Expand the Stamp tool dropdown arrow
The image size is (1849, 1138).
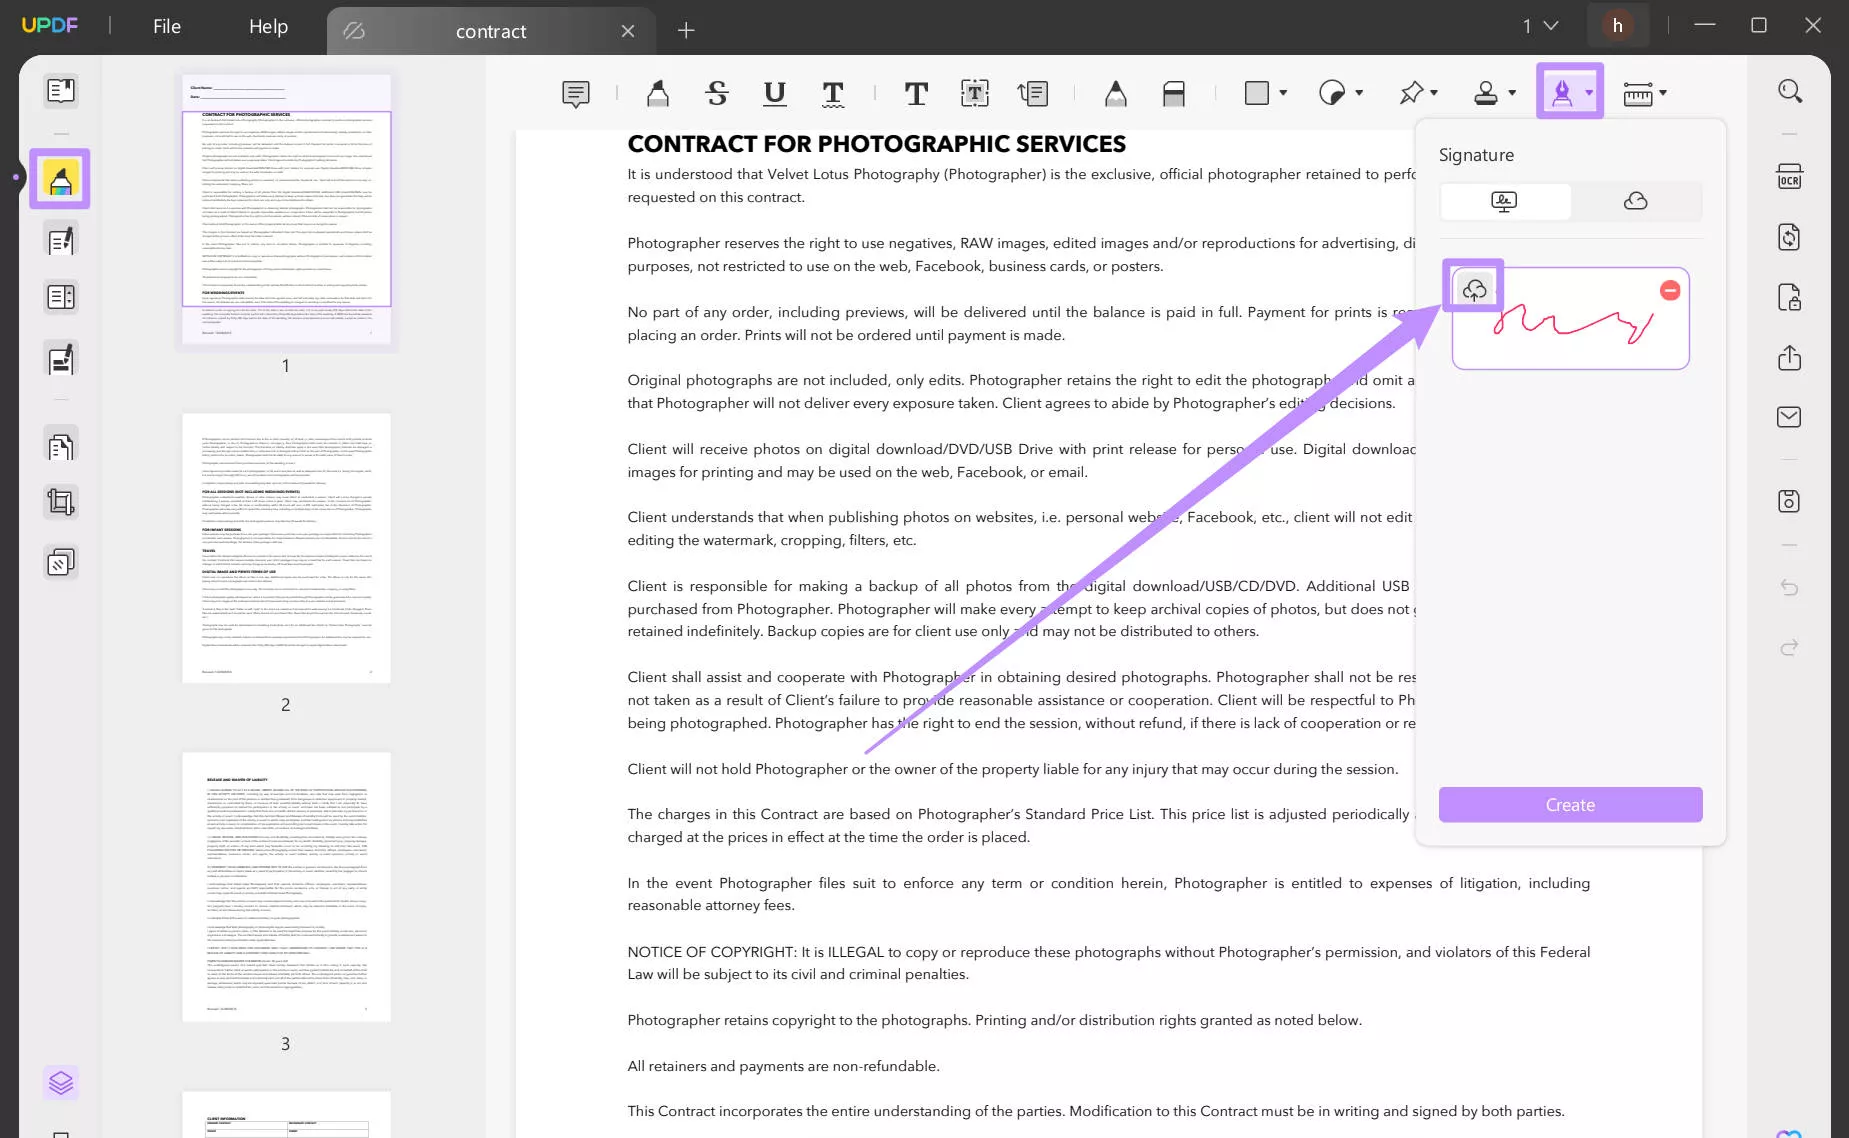[x=1512, y=93]
